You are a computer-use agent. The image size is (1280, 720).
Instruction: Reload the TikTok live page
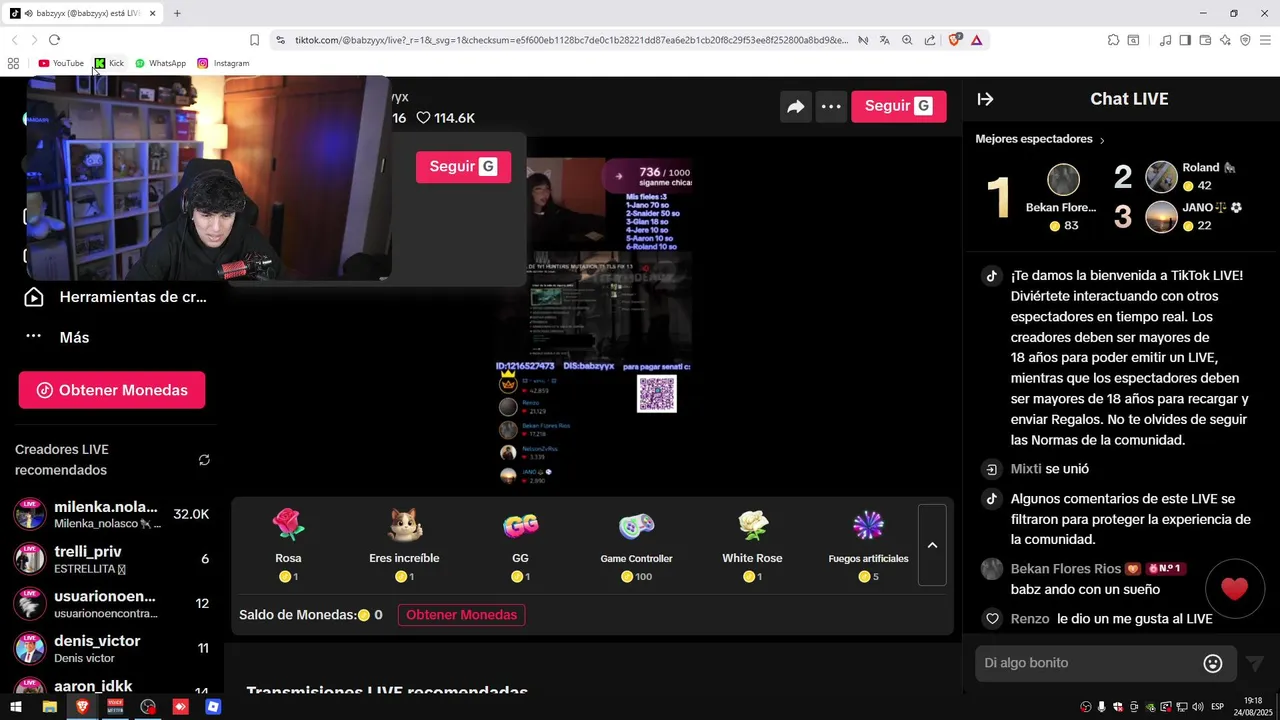coord(54,40)
